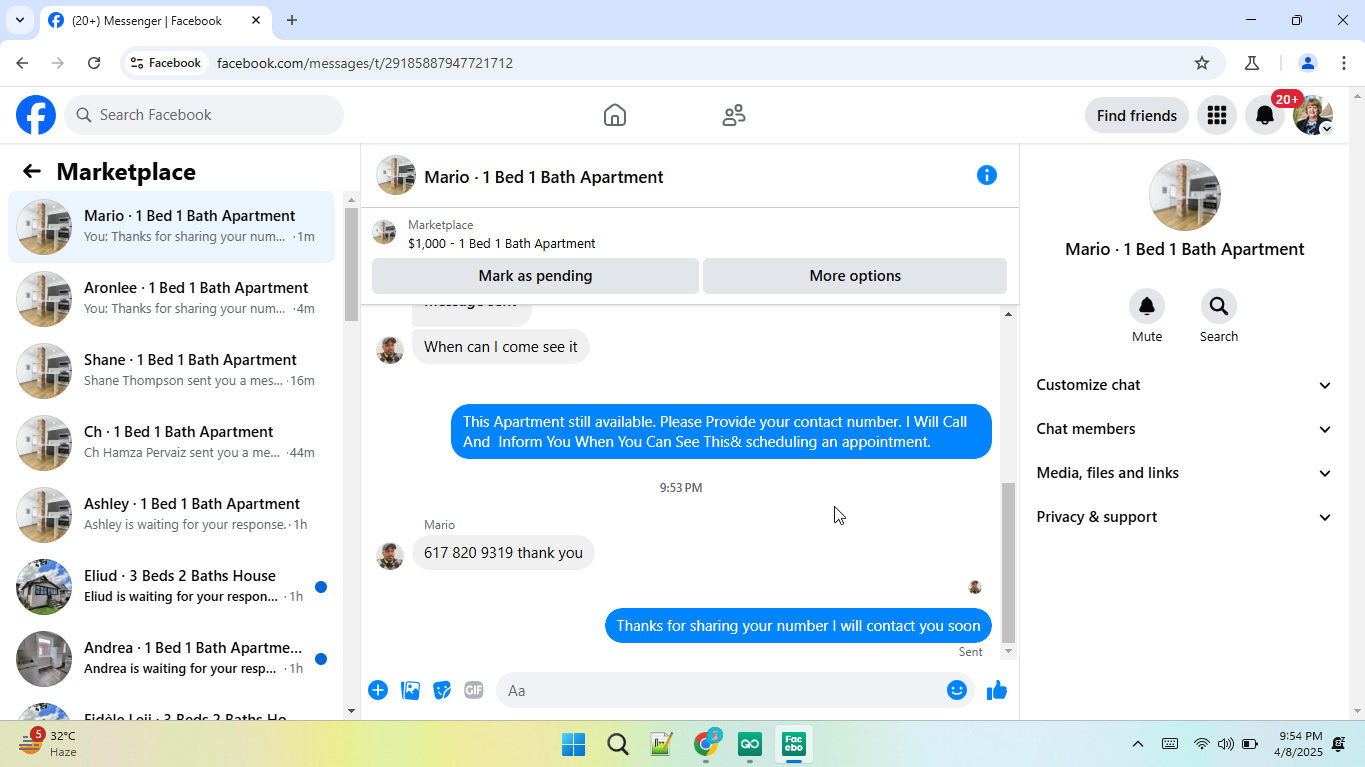Open the taskbar clock showing 9:54 PM
Image resolution: width=1365 pixels, height=767 pixels.
tap(1300, 744)
